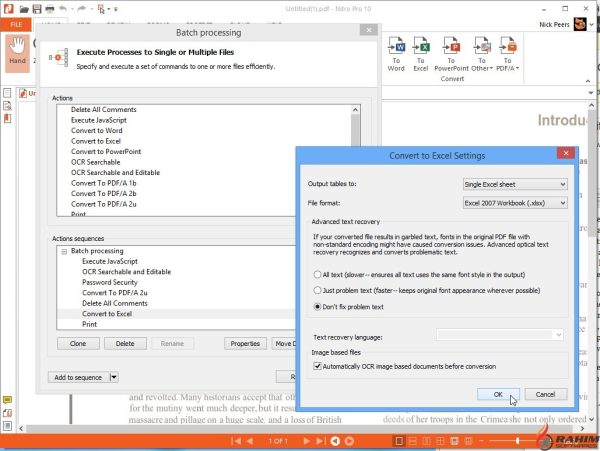Switch to facing continuous view in status bar

(x=440, y=441)
